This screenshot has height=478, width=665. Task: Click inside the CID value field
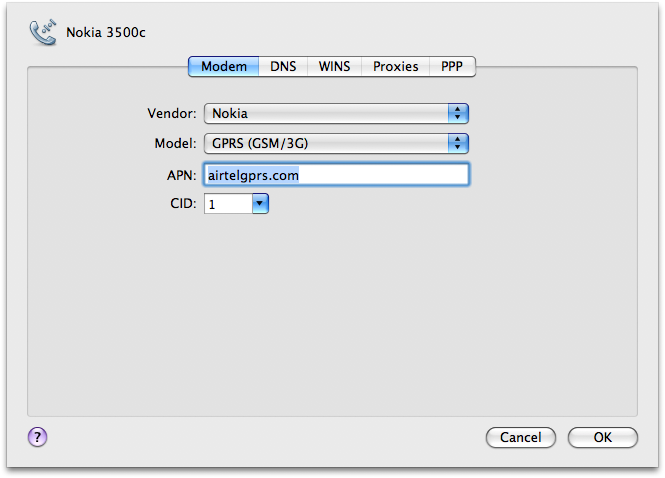tap(226, 204)
